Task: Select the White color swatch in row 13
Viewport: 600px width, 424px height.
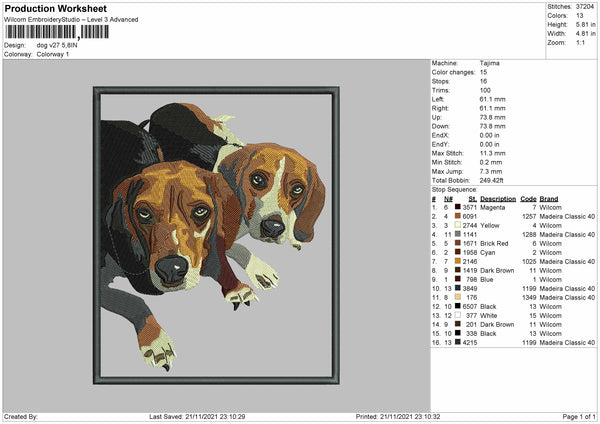Action: click(x=457, y=315)
